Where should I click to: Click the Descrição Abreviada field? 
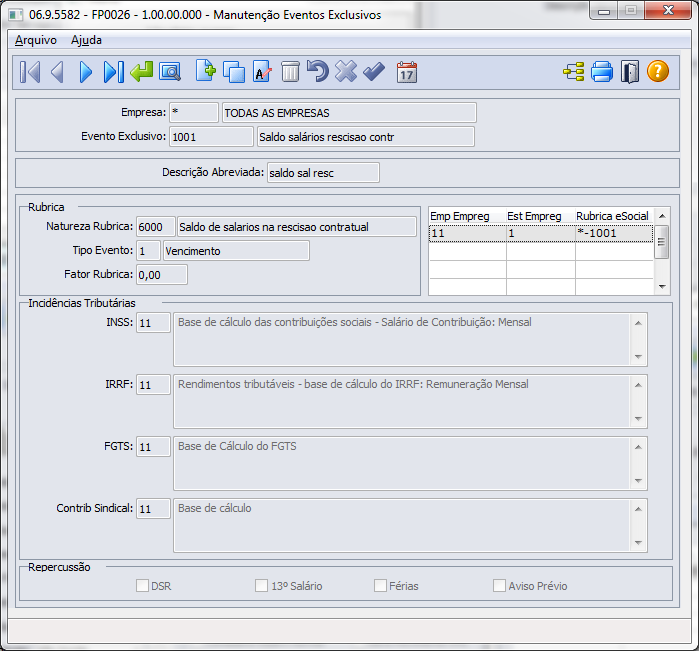click(x=323, y=173)
